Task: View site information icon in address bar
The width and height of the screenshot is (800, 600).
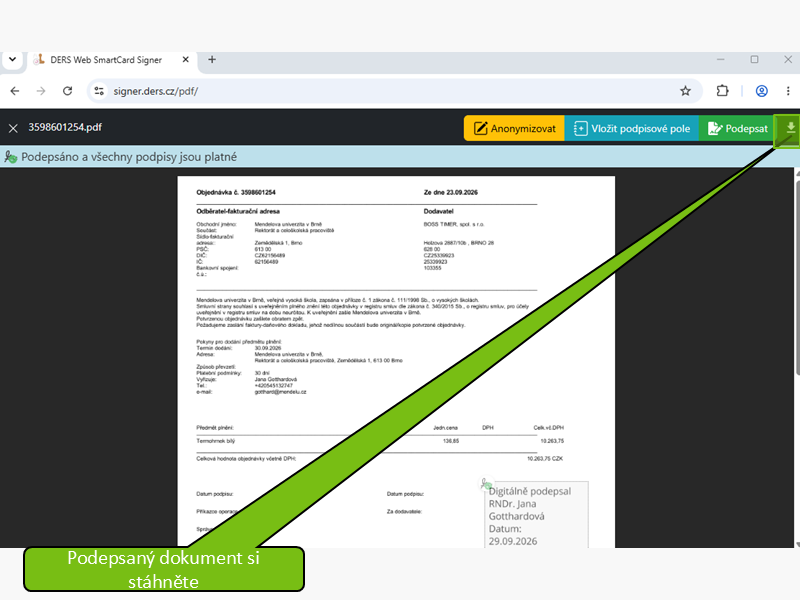Action: pyautogui.click(x=99, y=91)
